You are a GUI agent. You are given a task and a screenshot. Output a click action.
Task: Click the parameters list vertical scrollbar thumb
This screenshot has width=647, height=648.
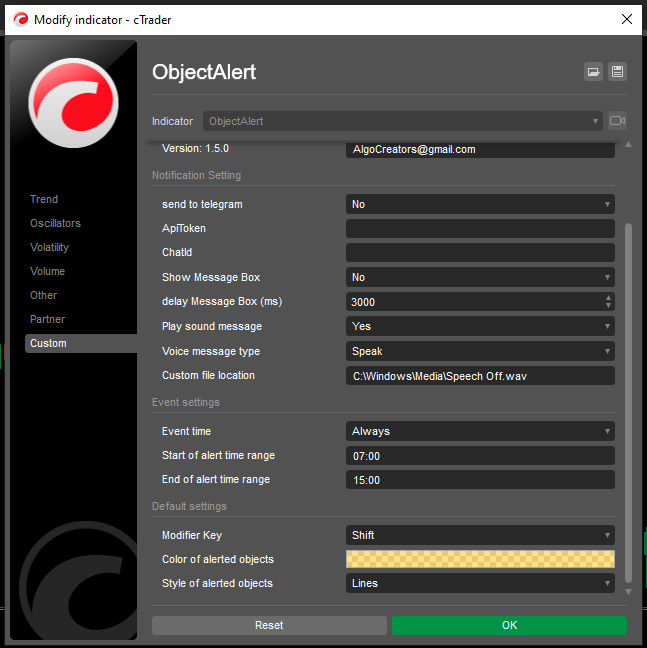[x=628, y=403]
